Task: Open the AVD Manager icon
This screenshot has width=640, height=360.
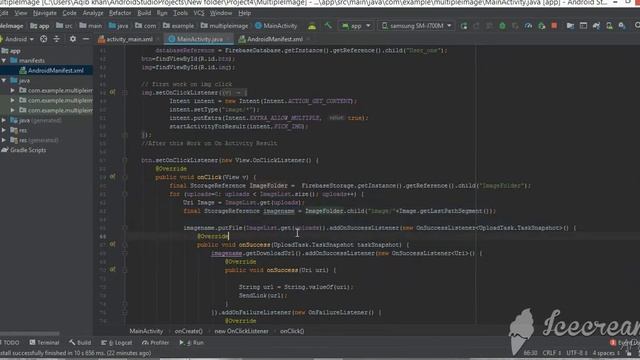Action: click(x=609, y=26)
